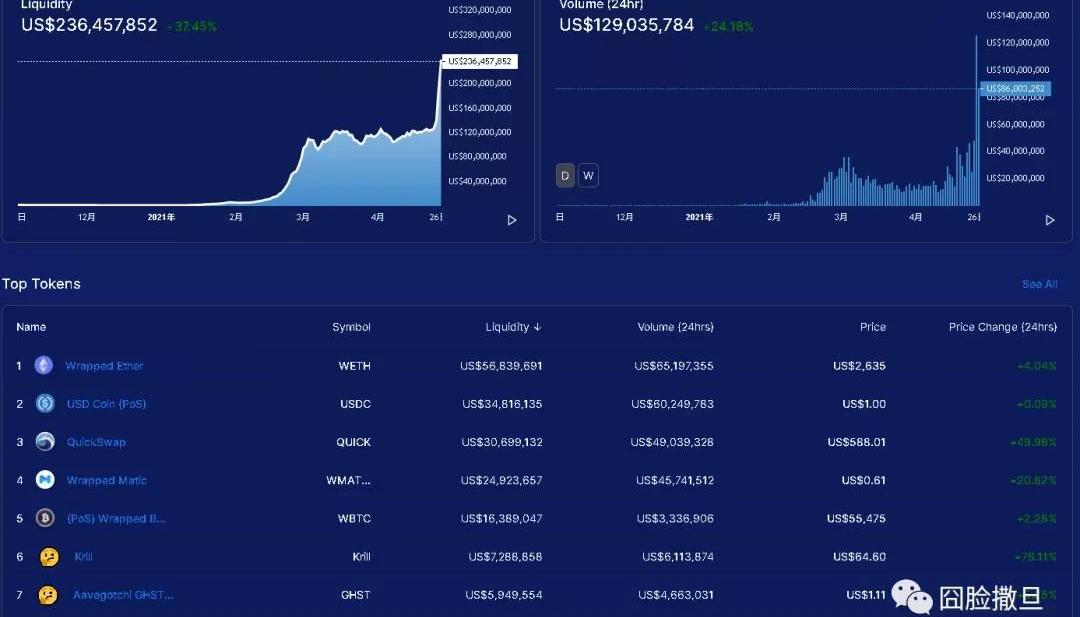Sort tokens by Price column header

(872, 327)
